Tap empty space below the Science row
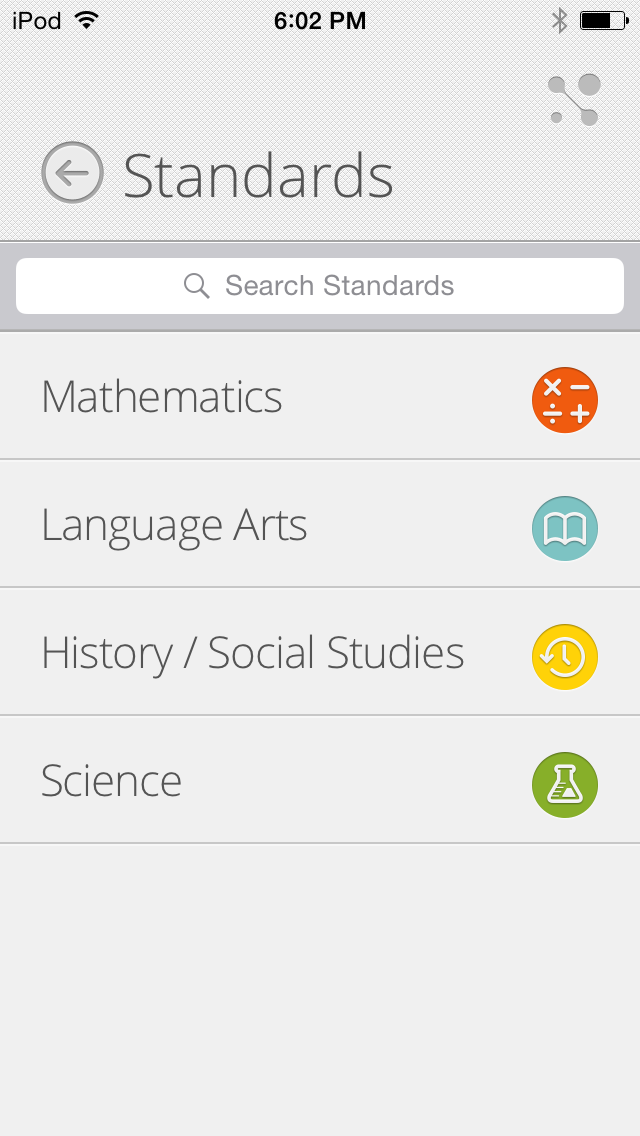 320,980
